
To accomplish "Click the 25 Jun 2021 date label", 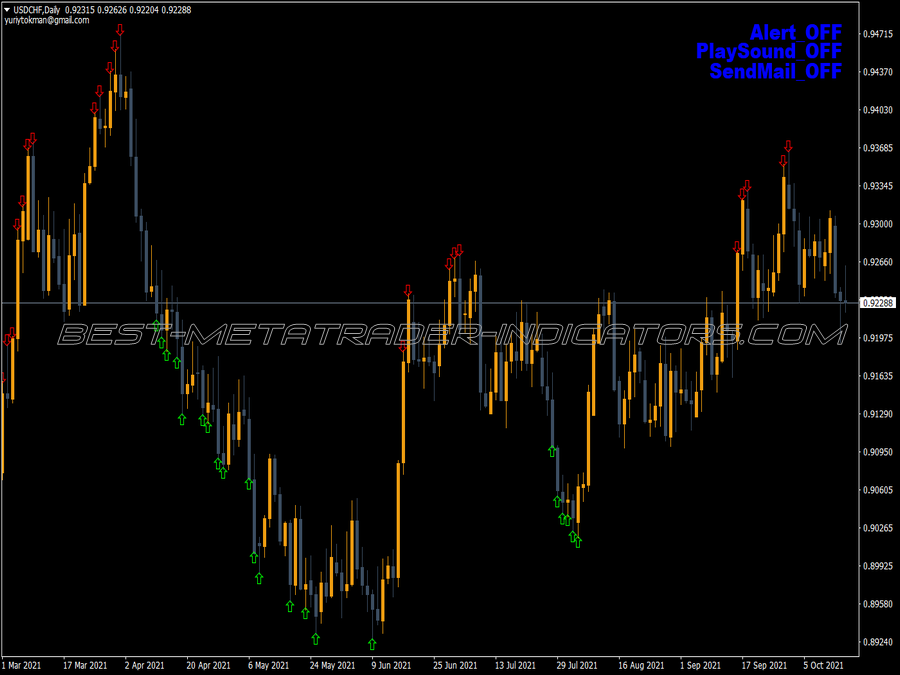I will [x=455, y=665].
